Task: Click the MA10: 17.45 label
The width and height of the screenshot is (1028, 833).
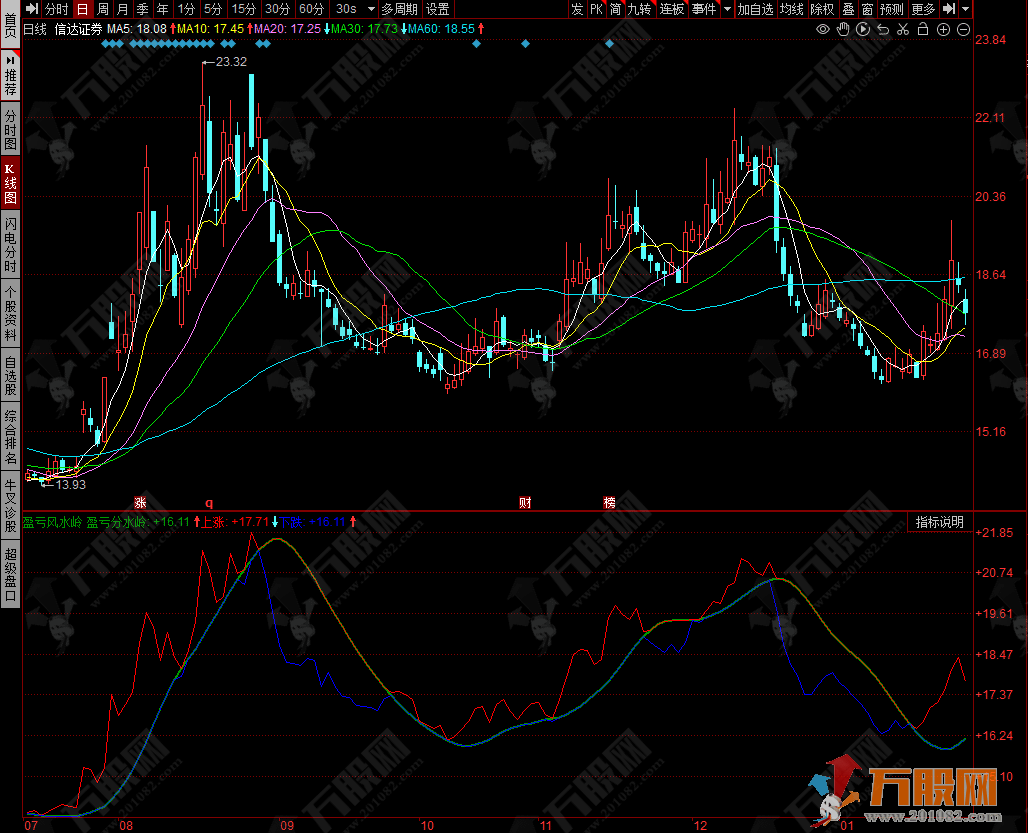Action: (x=210, y=29)
